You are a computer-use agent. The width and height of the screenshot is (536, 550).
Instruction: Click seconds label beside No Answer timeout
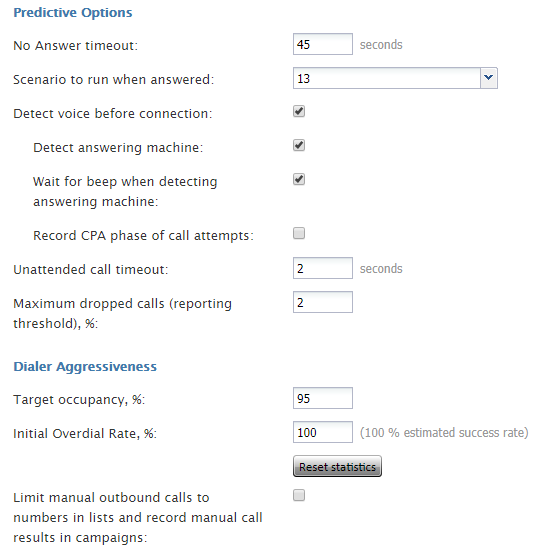(x=381, y=45)
